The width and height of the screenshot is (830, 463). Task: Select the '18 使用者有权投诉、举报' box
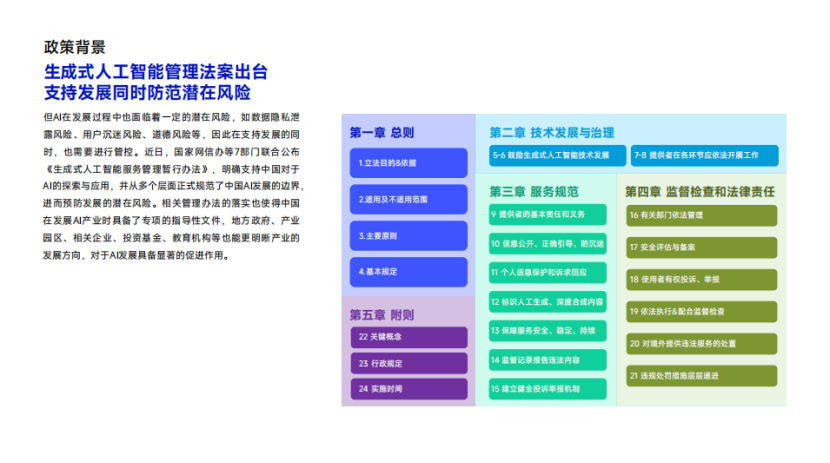pos(702,279)
